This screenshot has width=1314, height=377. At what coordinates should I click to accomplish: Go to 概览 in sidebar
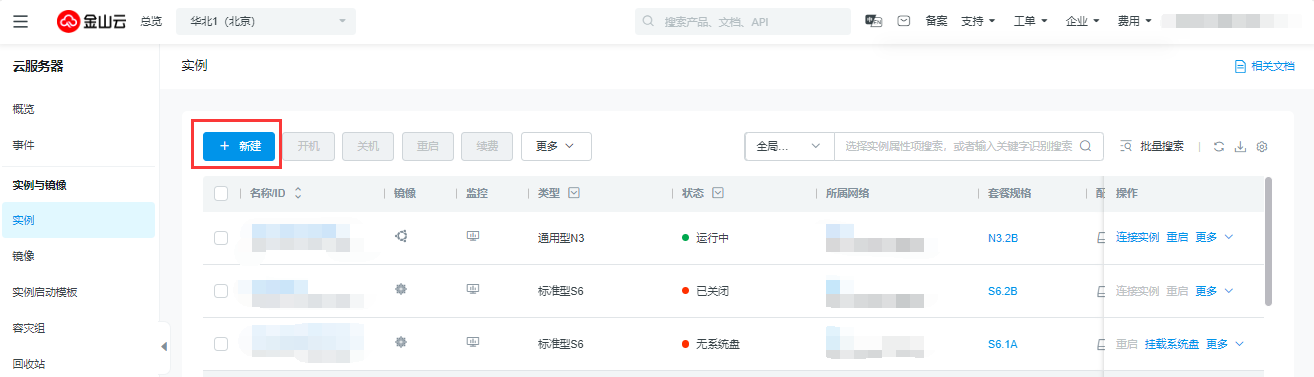point(24,108)
